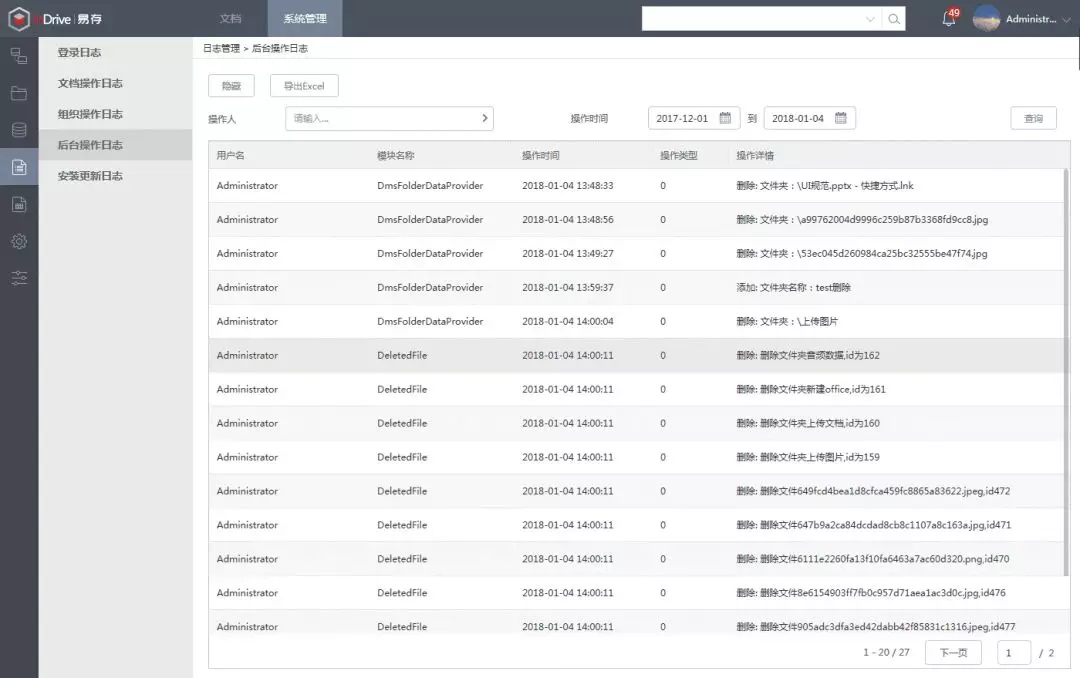Image resolution: width=1080 pixels, height=678 pixels.
Task: Open the report file sidebar icon
Action: pyautogui.click(x=19, y=204)
